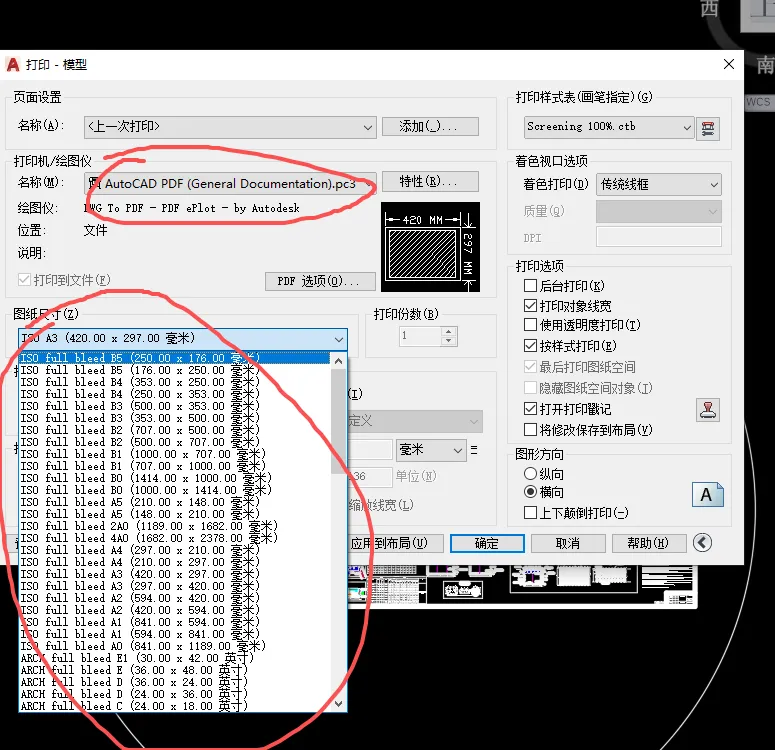Click the WCS label in drawing window

[758, 102]
